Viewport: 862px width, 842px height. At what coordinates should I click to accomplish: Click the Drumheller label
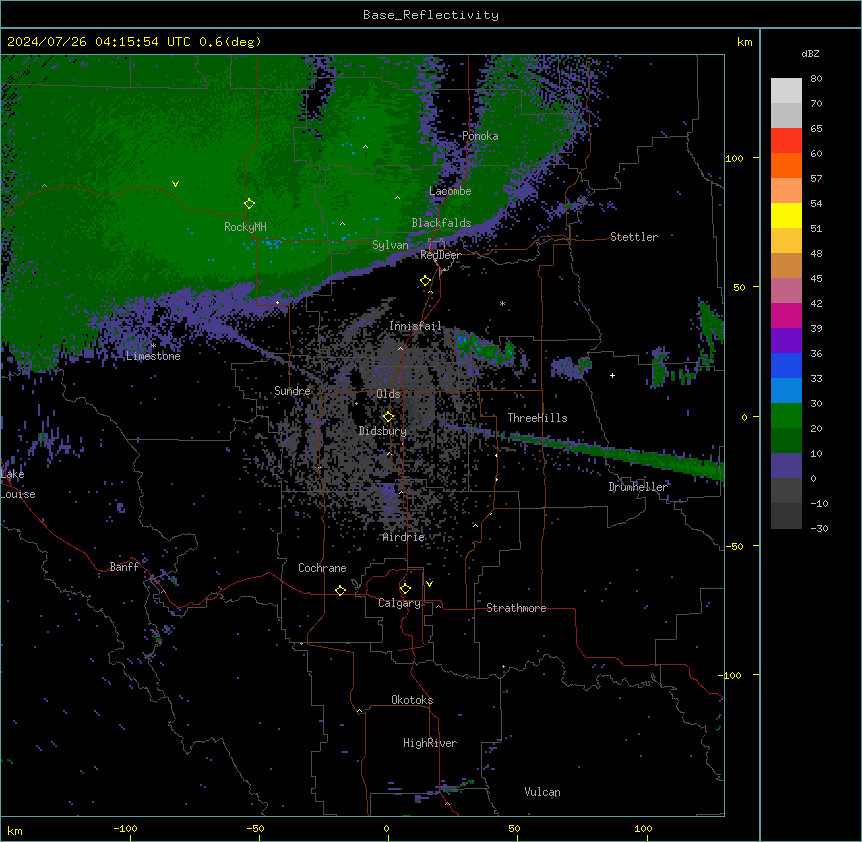tap(638, 487)
